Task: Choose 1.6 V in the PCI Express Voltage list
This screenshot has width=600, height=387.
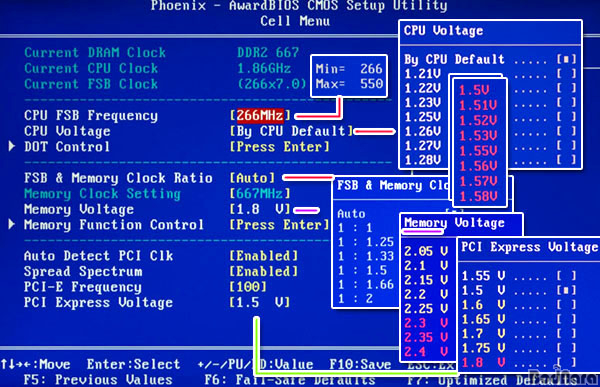Action: [x=483, y=305]
